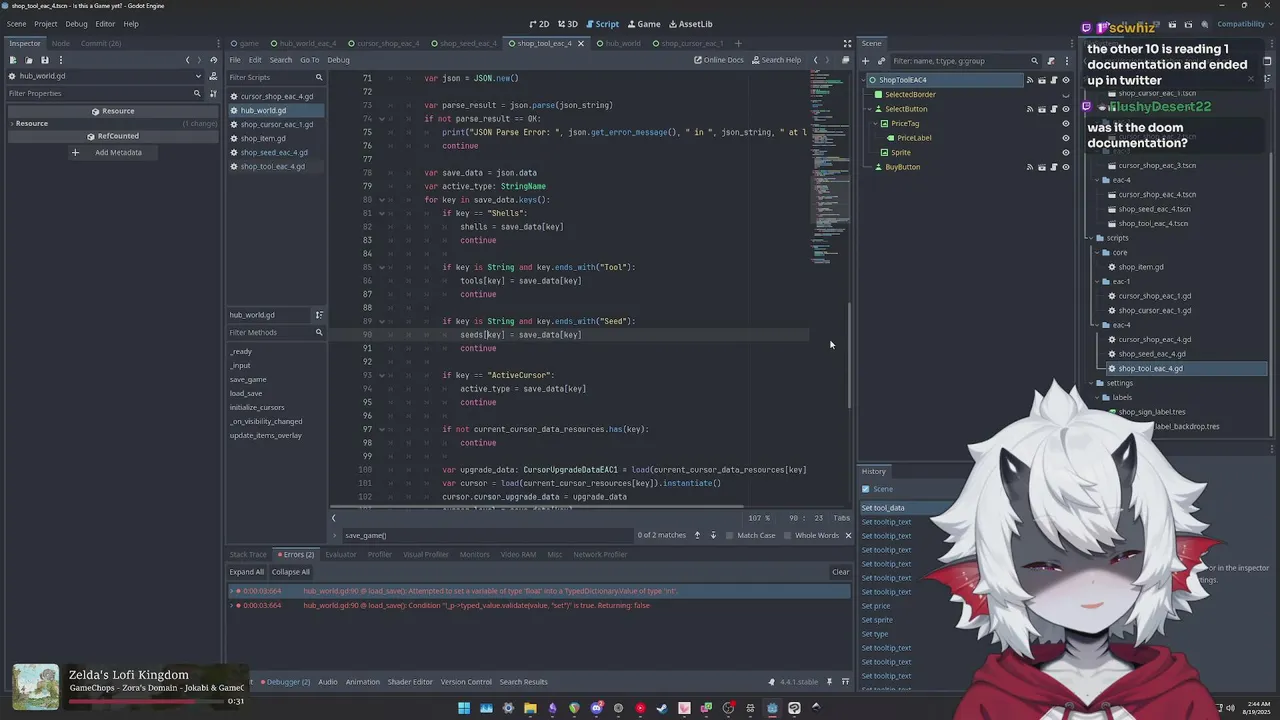
Task: Toggle visibility of PriceTag node
Action: 1065,124
